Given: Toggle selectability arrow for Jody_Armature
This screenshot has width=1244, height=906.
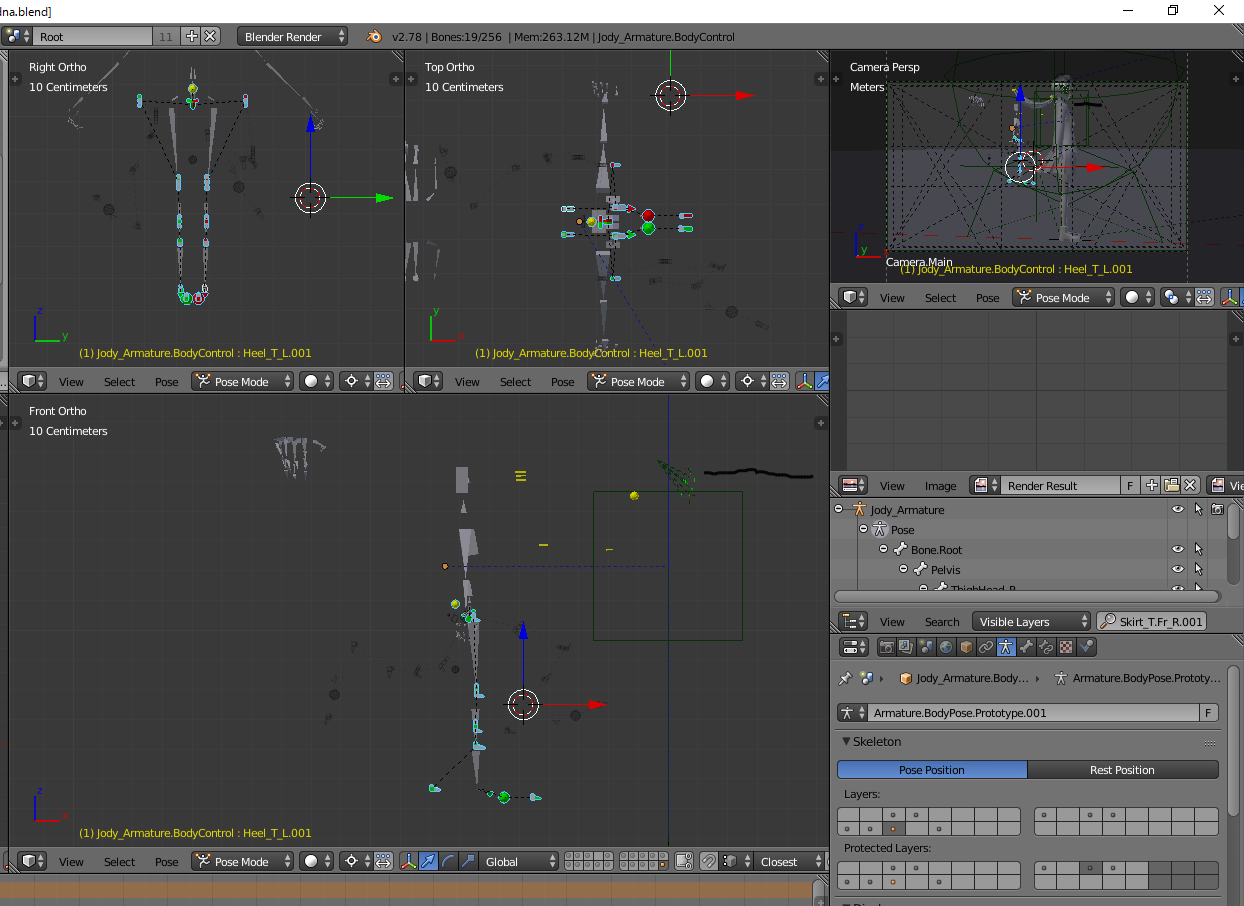Looking at the screenshot, I should point(1198,510).
